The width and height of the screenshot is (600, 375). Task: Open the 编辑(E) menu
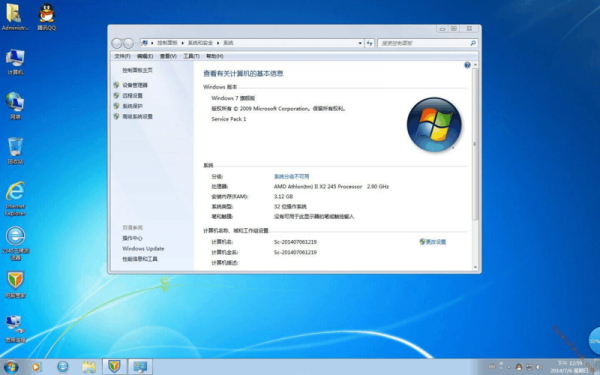[x=145, y=56]
